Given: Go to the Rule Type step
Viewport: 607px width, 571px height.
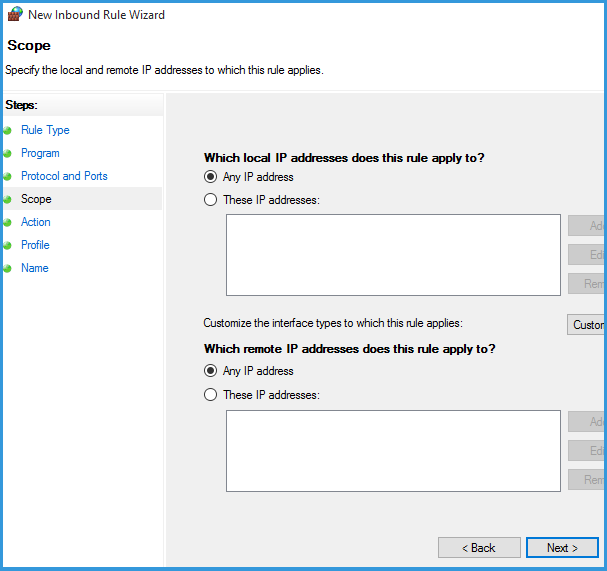Looking at the screenshot, I should pyautogui.click(x=45, y=130).
